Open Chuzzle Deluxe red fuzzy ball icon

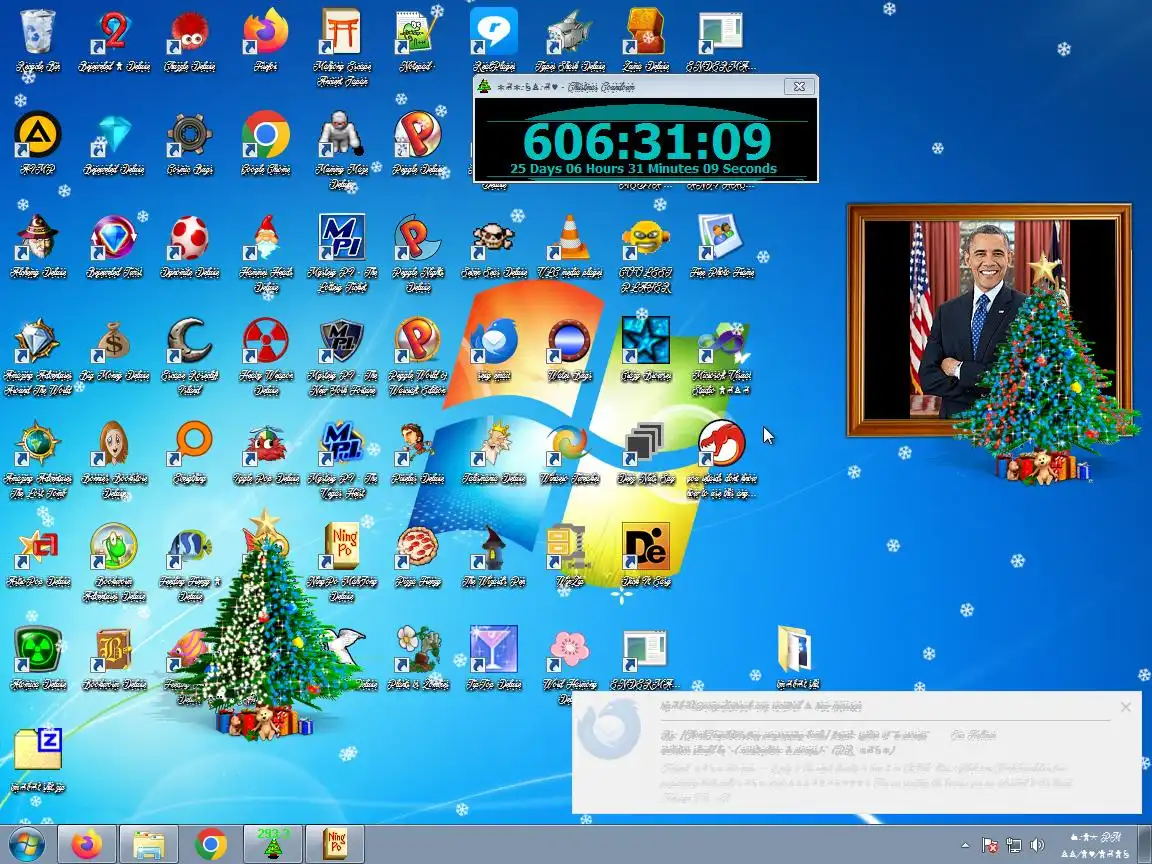pyautogui.click(x=190, y=32)
